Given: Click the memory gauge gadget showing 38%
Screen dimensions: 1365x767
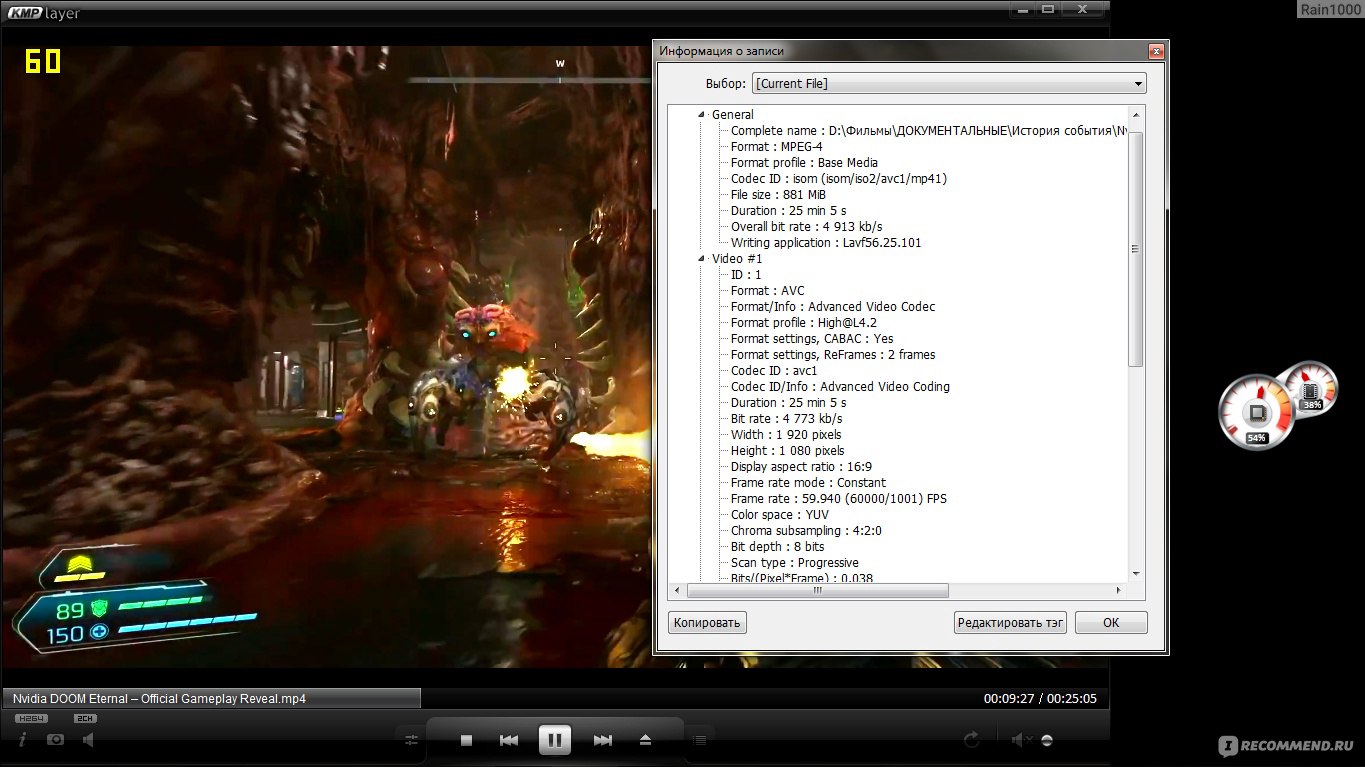Looking at the screenshot, I should pyautogui.click(x=1312, y=389).
